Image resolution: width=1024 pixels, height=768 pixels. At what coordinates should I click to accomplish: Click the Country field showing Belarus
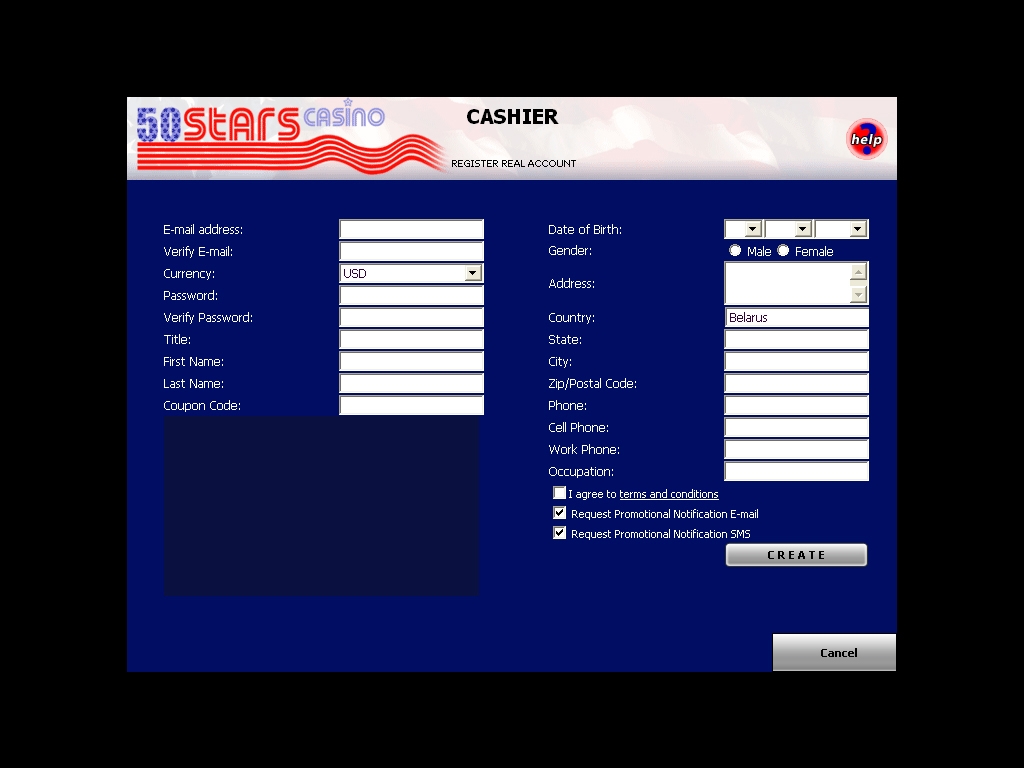pyautogui.click(x=796, y=317)
